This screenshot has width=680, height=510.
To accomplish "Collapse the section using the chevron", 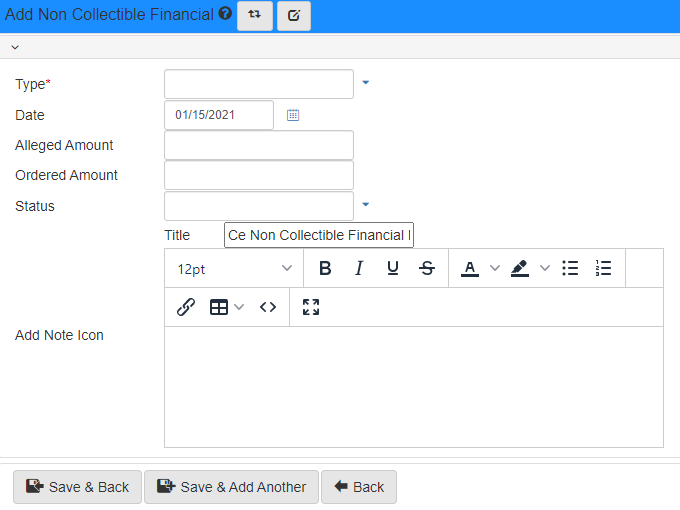I will tap(15, 47).
